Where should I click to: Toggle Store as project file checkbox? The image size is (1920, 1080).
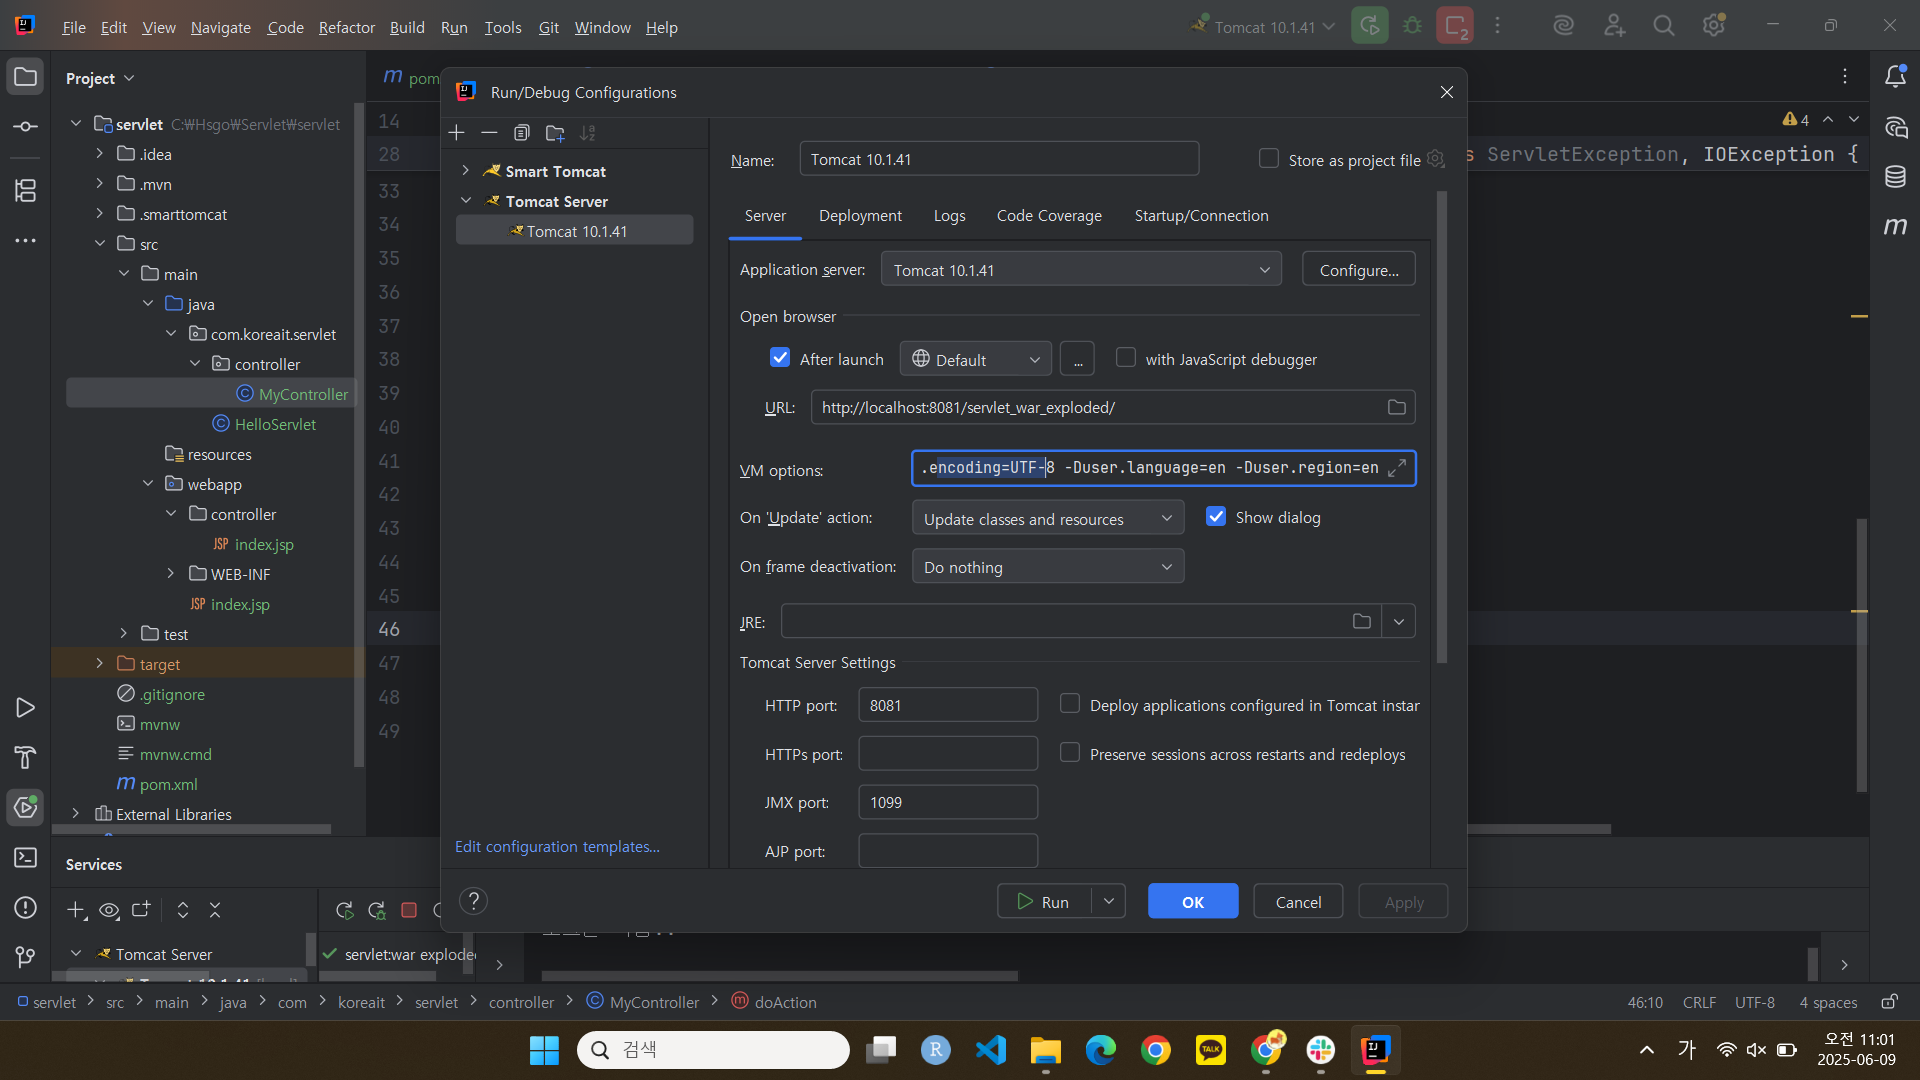[1269, 159]
